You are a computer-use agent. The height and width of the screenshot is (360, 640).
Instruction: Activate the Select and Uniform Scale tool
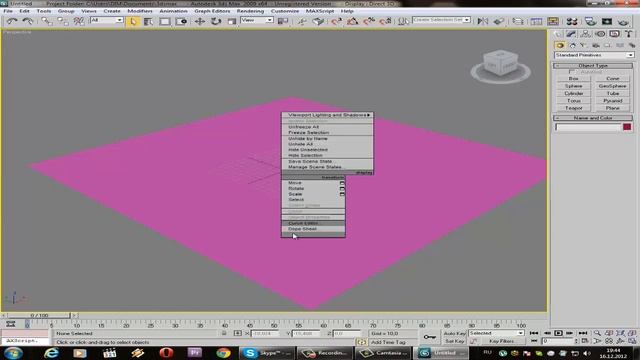tap(231, 21)
